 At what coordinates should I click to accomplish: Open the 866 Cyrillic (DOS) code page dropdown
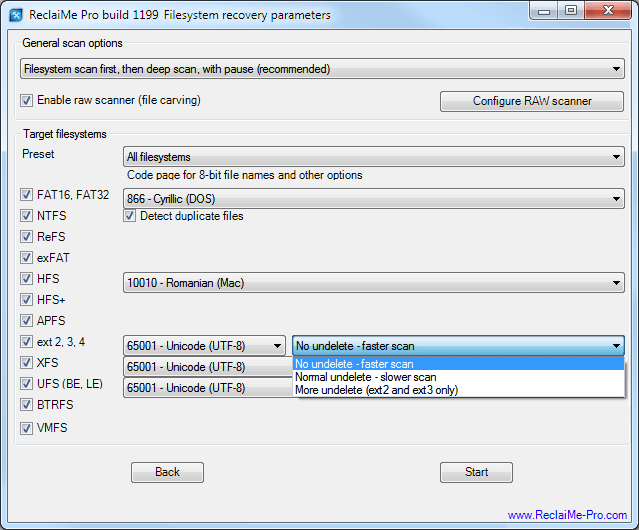point(373,199)
